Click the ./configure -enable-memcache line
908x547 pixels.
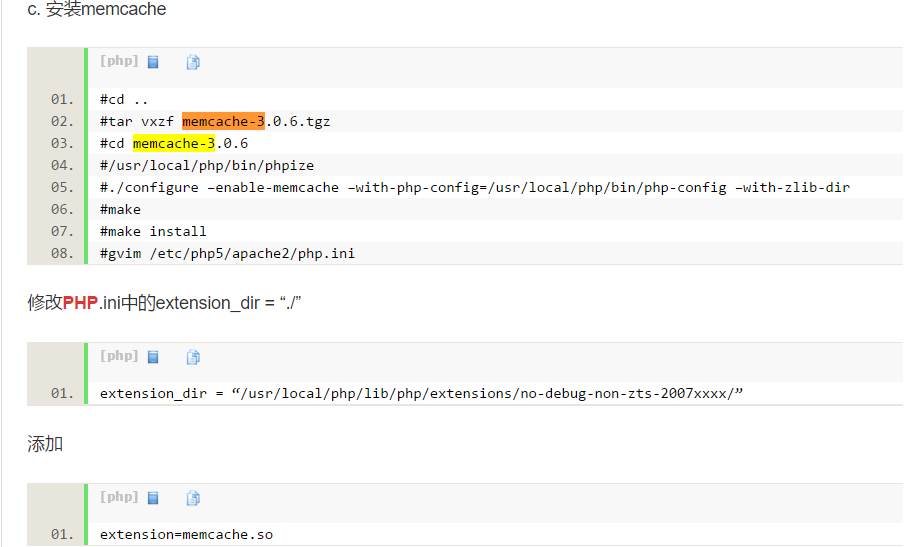(x=475, y=188)
